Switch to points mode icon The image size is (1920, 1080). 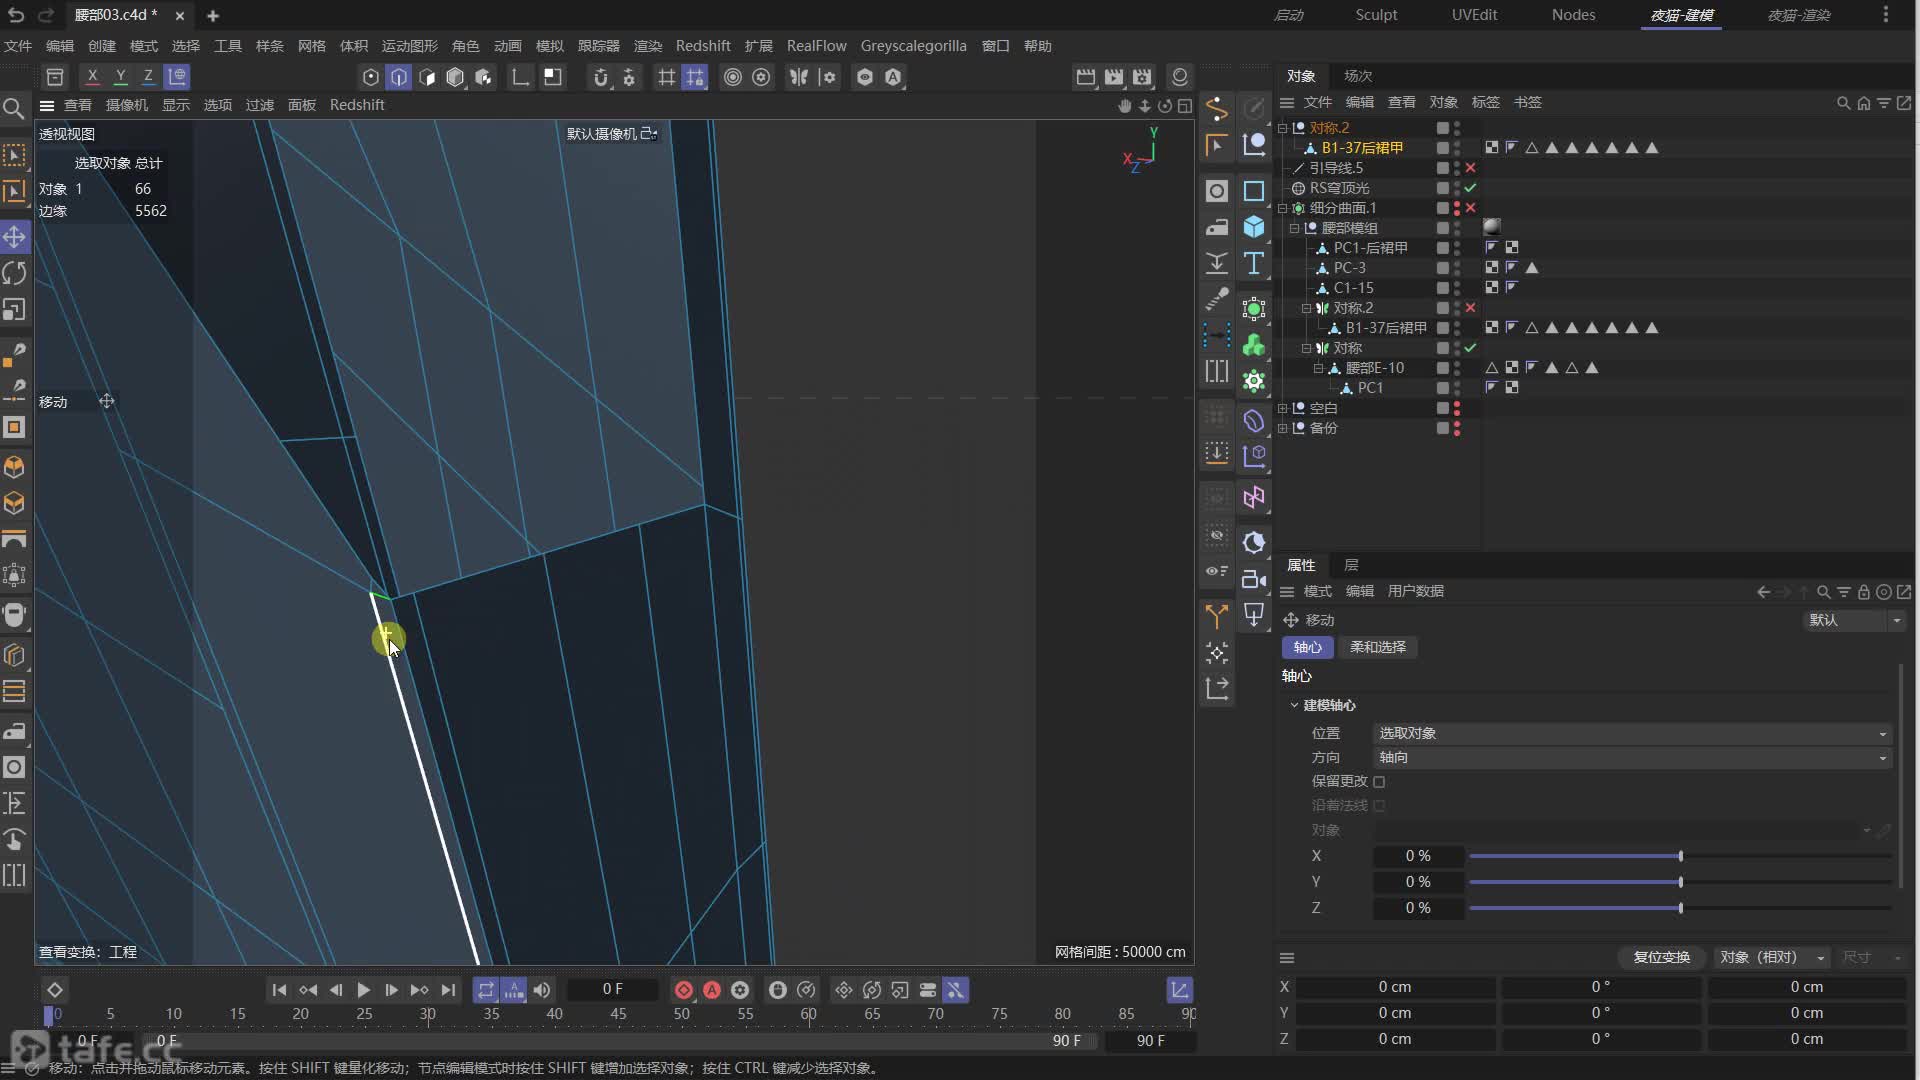(371, 77)
